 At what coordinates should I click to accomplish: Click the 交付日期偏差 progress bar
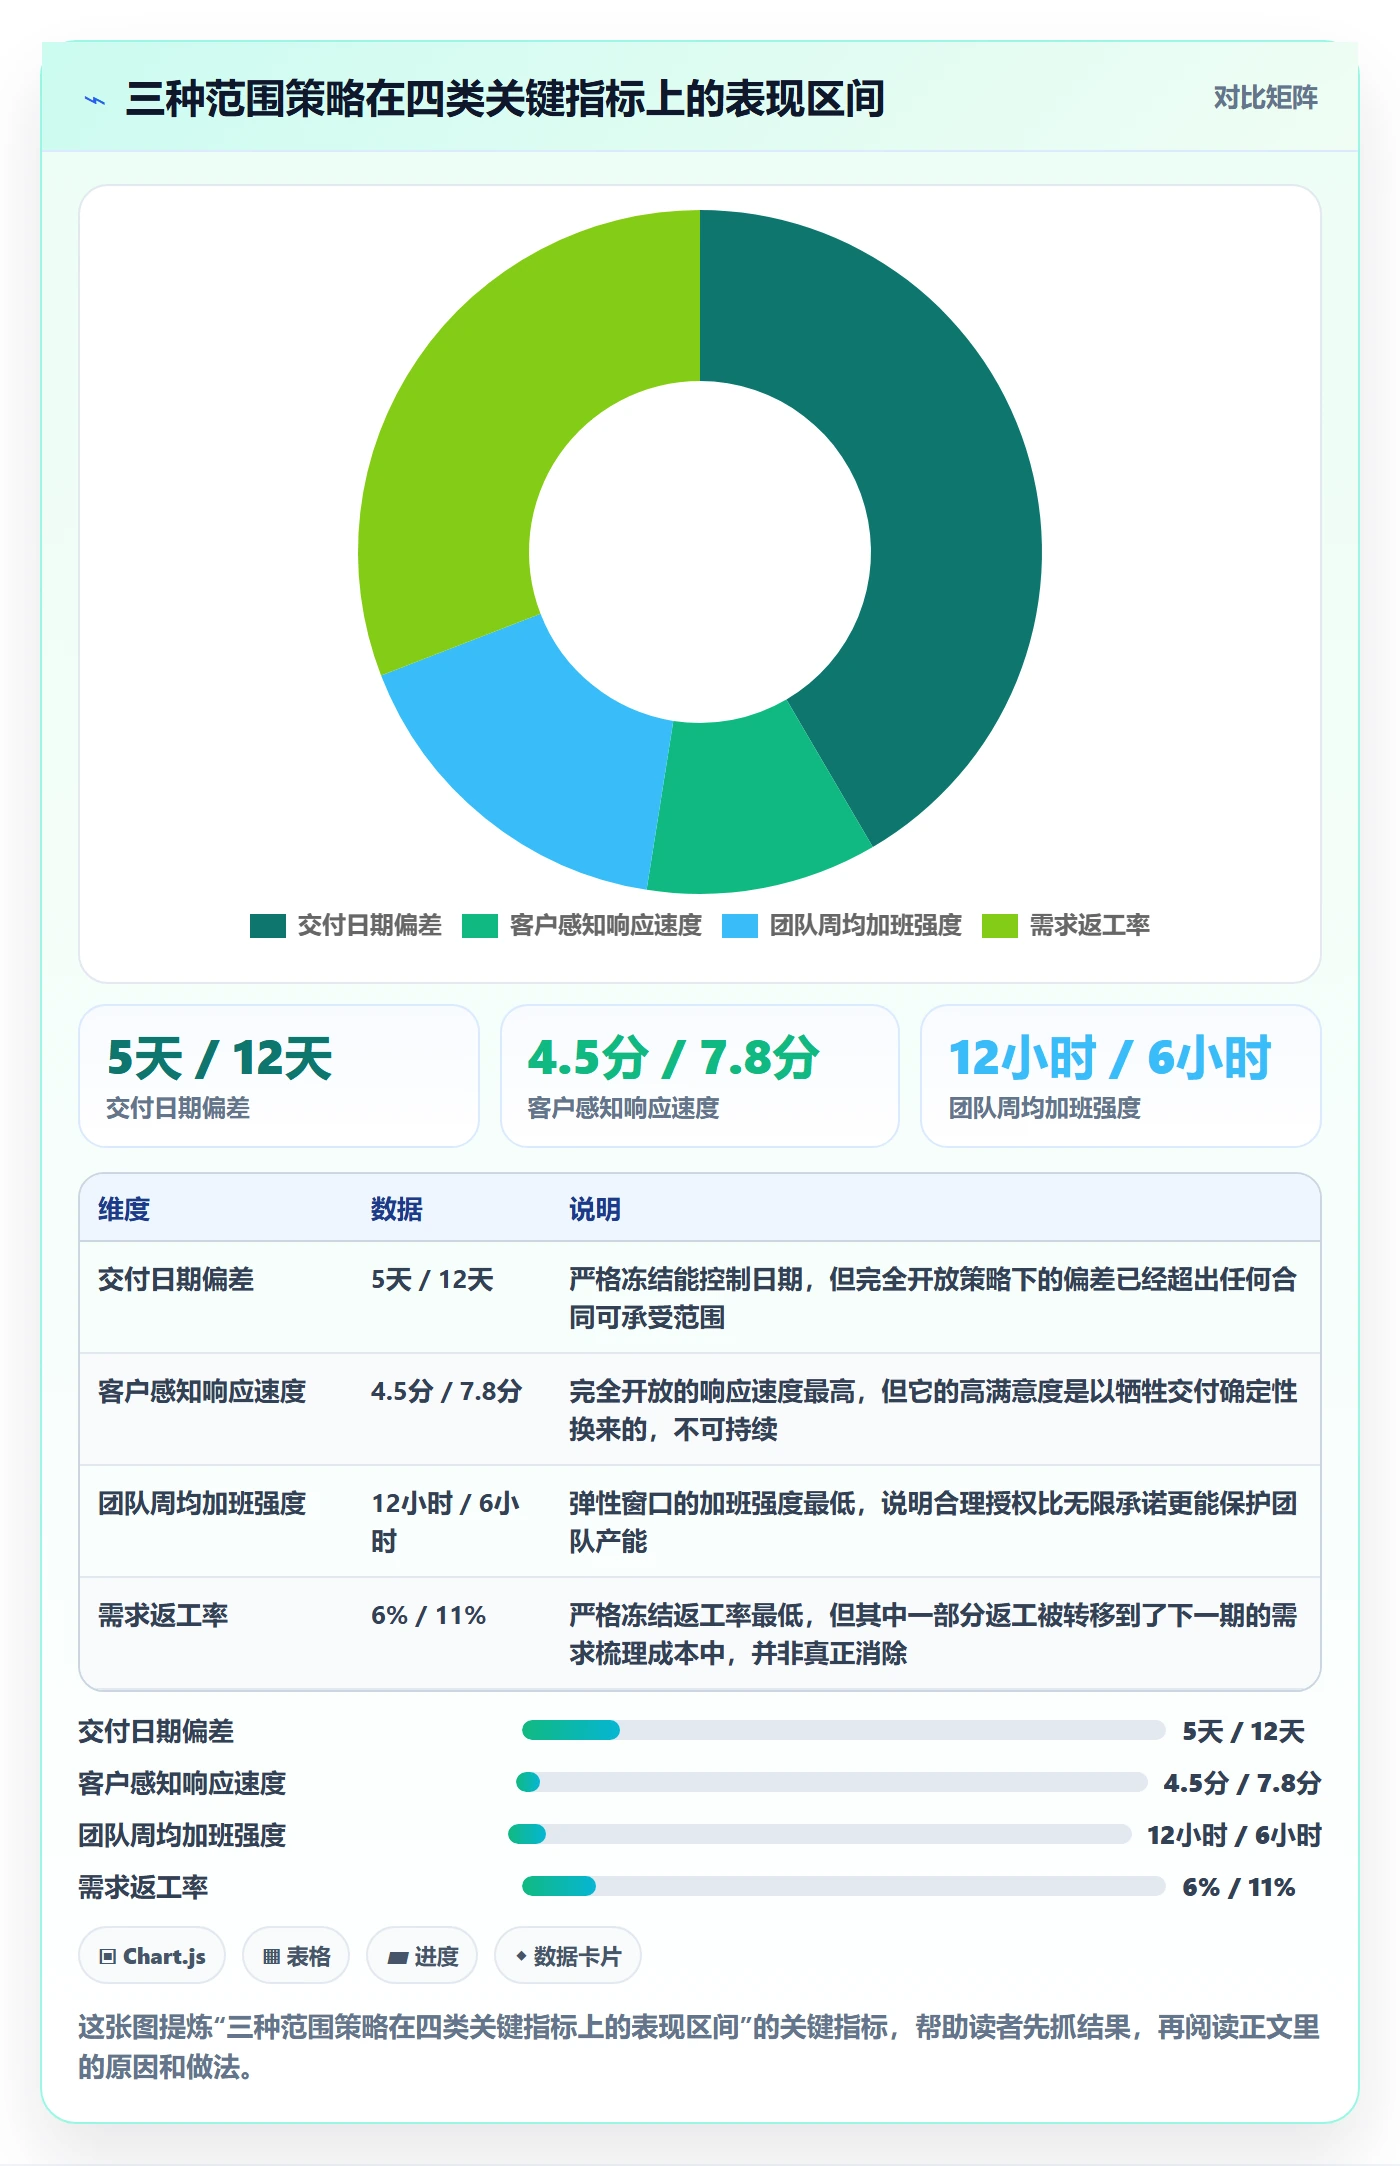pos(843,1730)
